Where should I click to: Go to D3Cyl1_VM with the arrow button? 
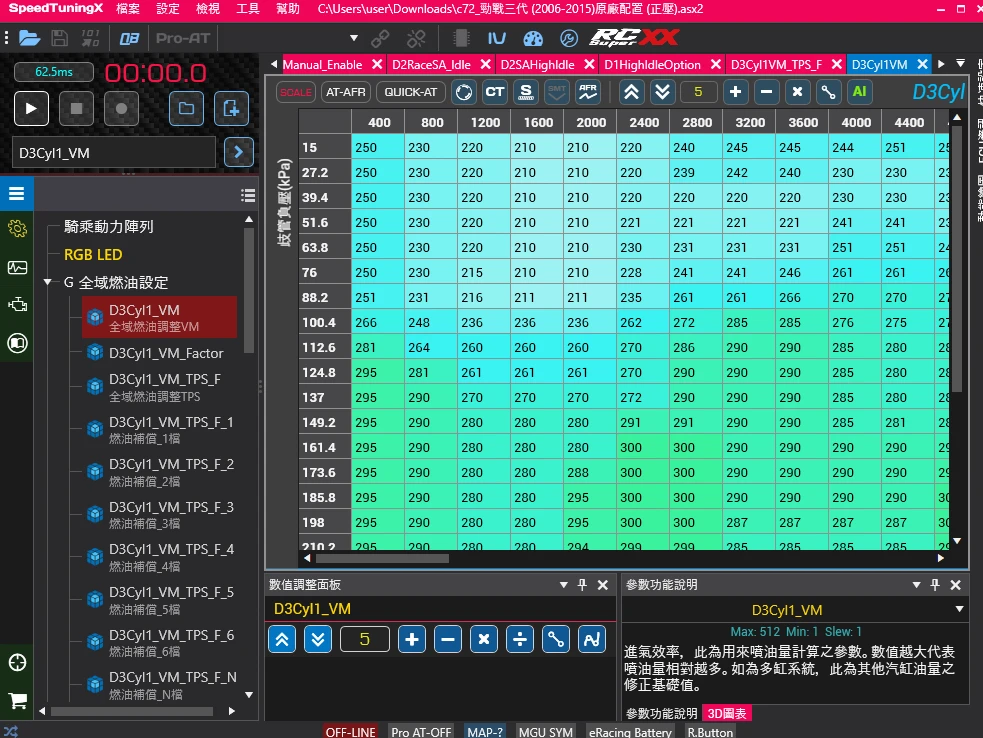tap(238, 152)
